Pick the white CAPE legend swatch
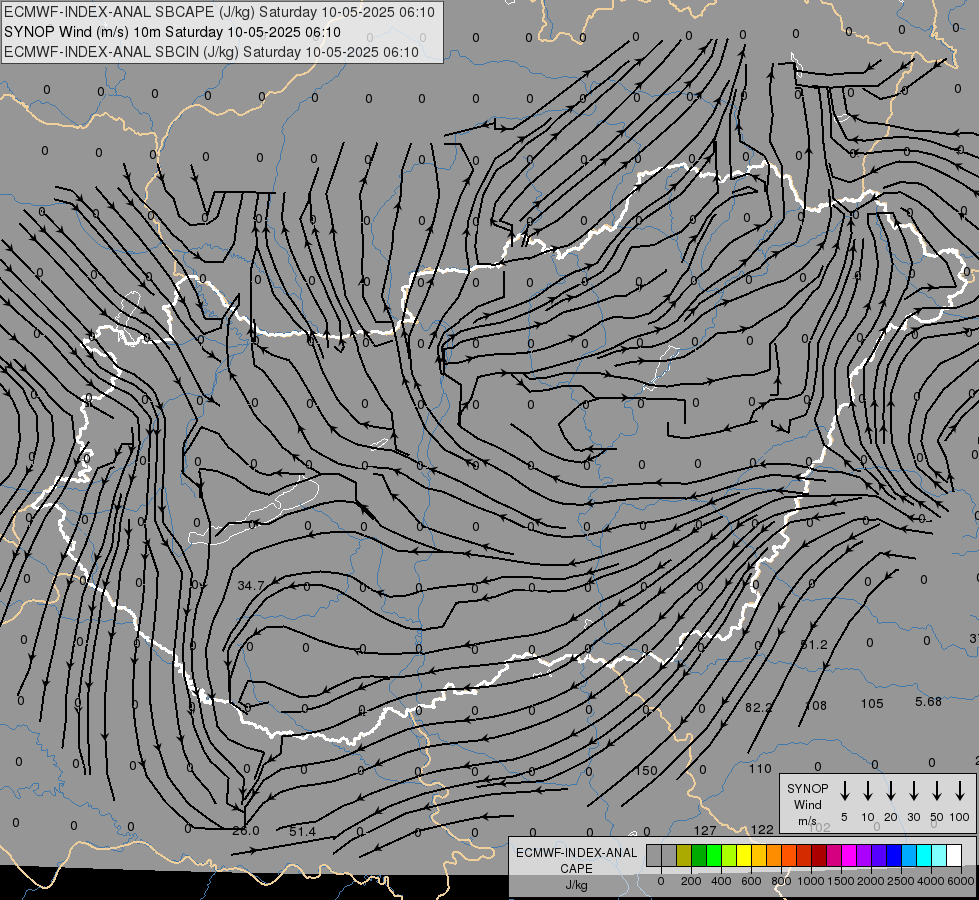979x900 pixels. point(953,855)
